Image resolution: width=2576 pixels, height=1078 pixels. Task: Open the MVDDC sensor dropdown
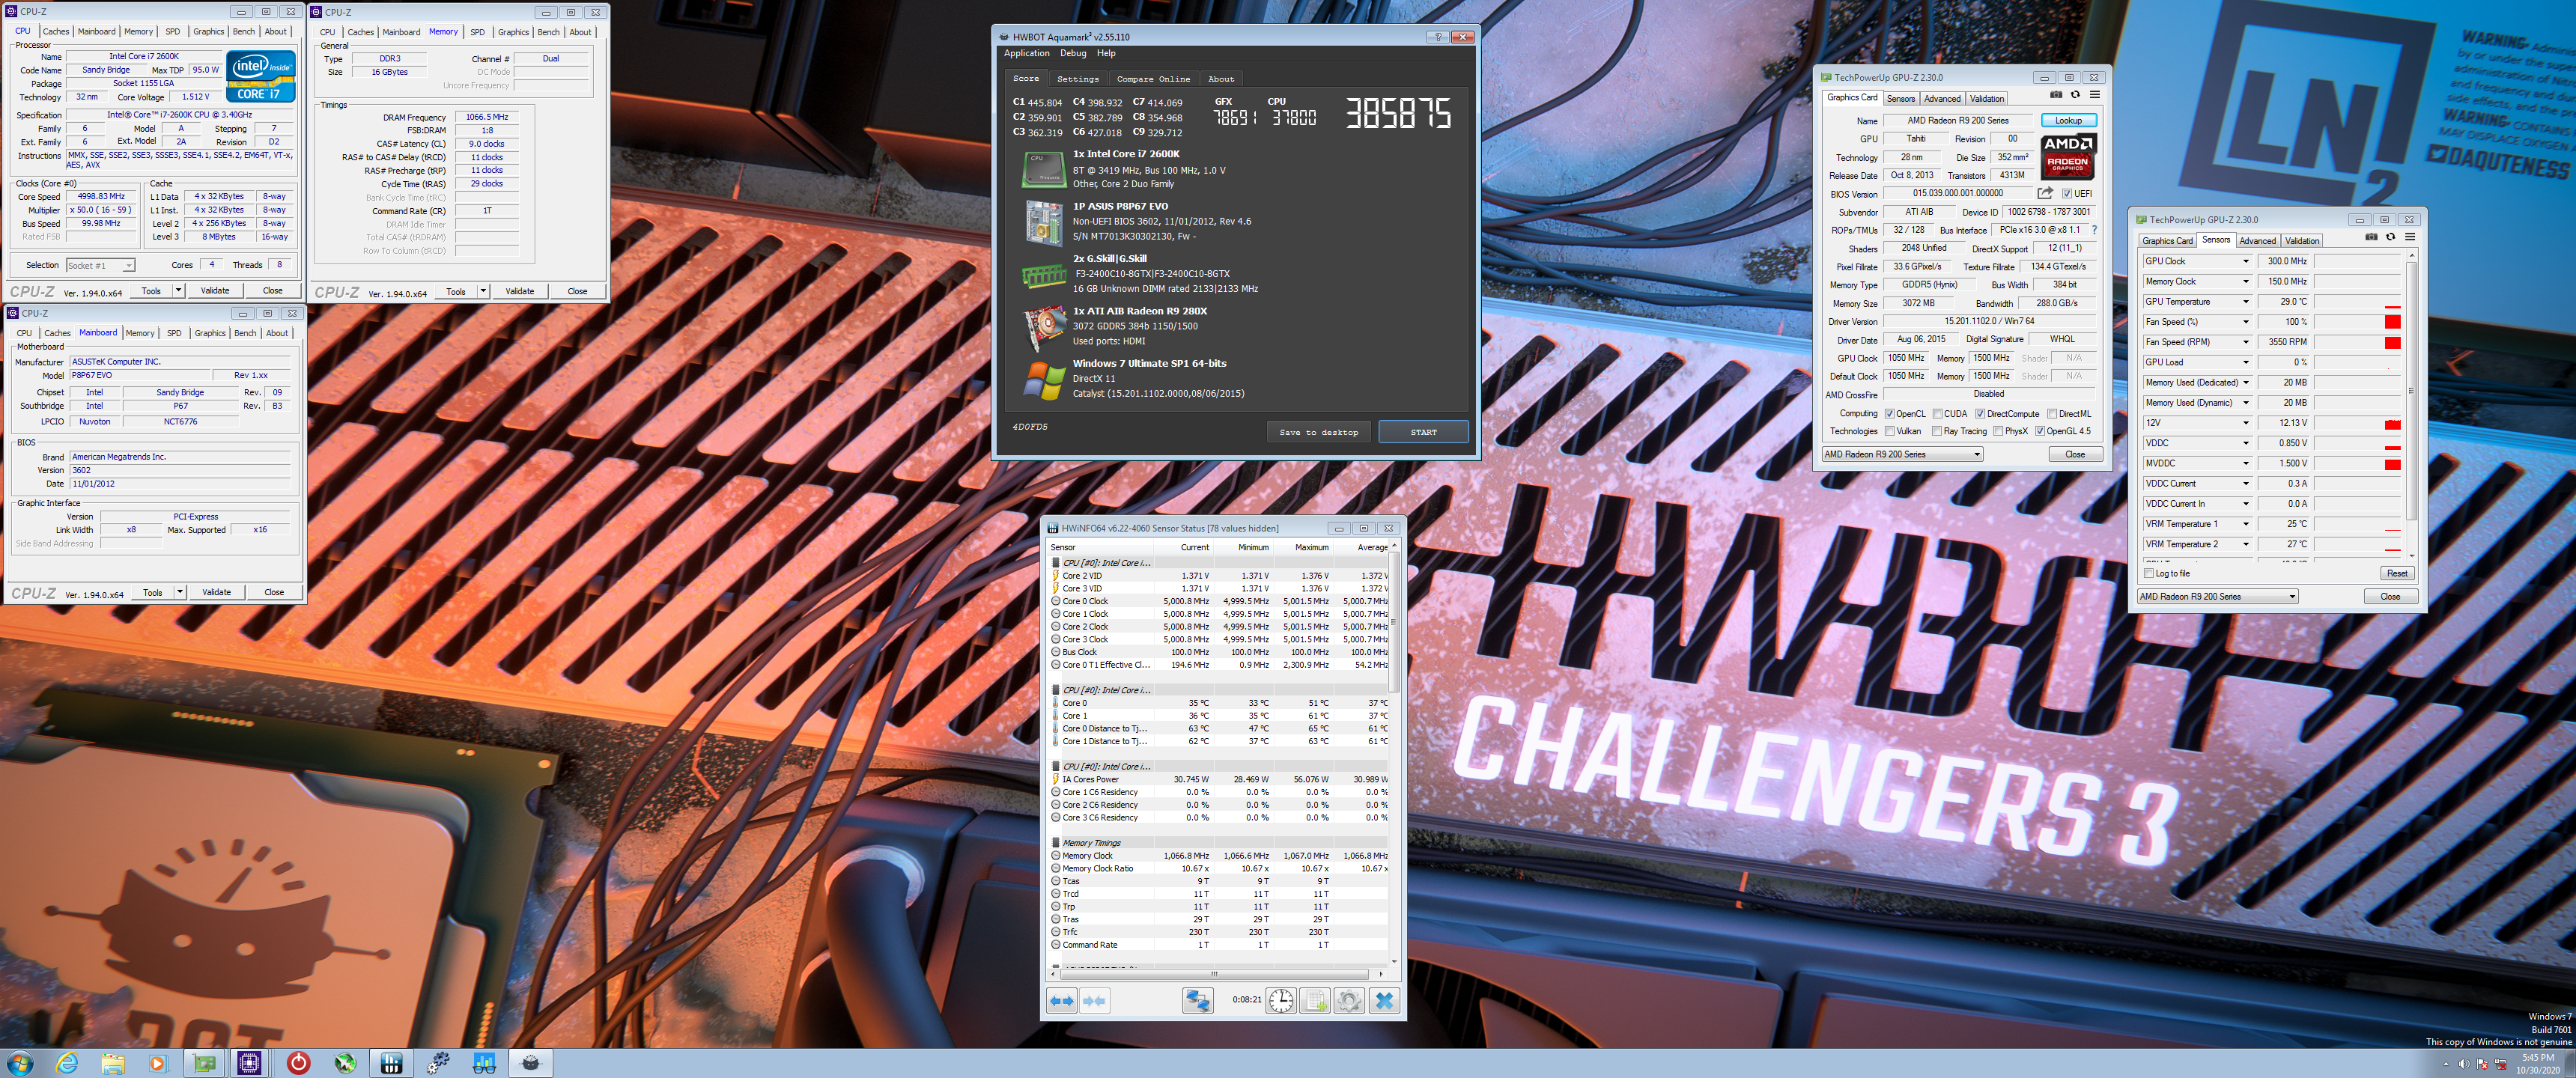tap(2245, 463)
